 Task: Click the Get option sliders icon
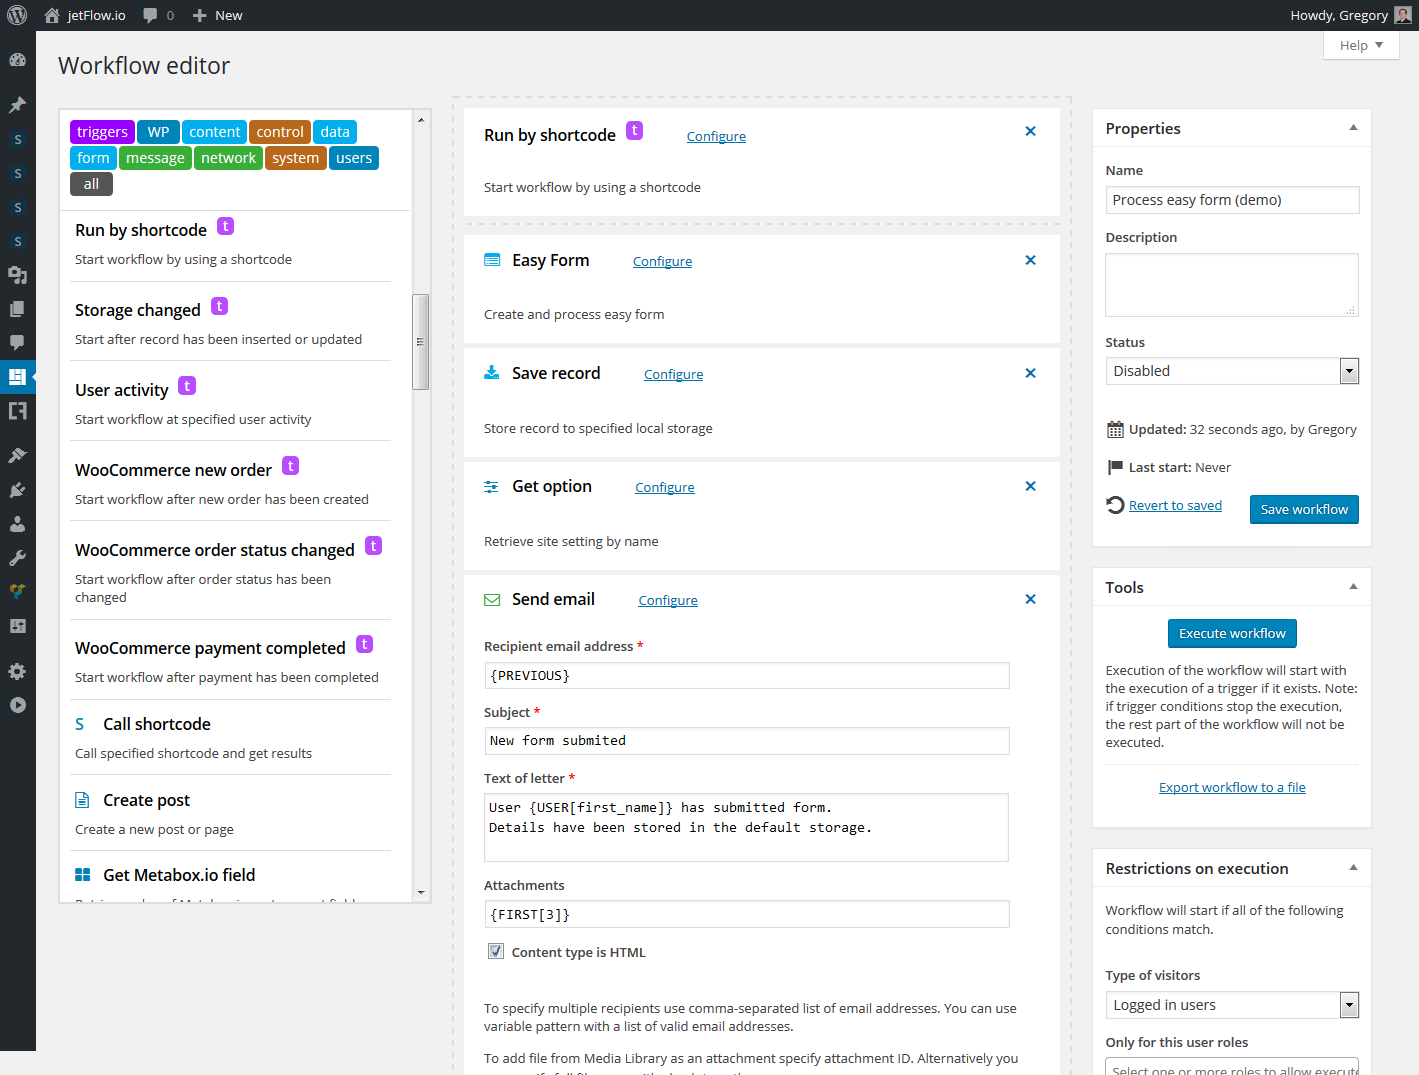tap(492, 487)
